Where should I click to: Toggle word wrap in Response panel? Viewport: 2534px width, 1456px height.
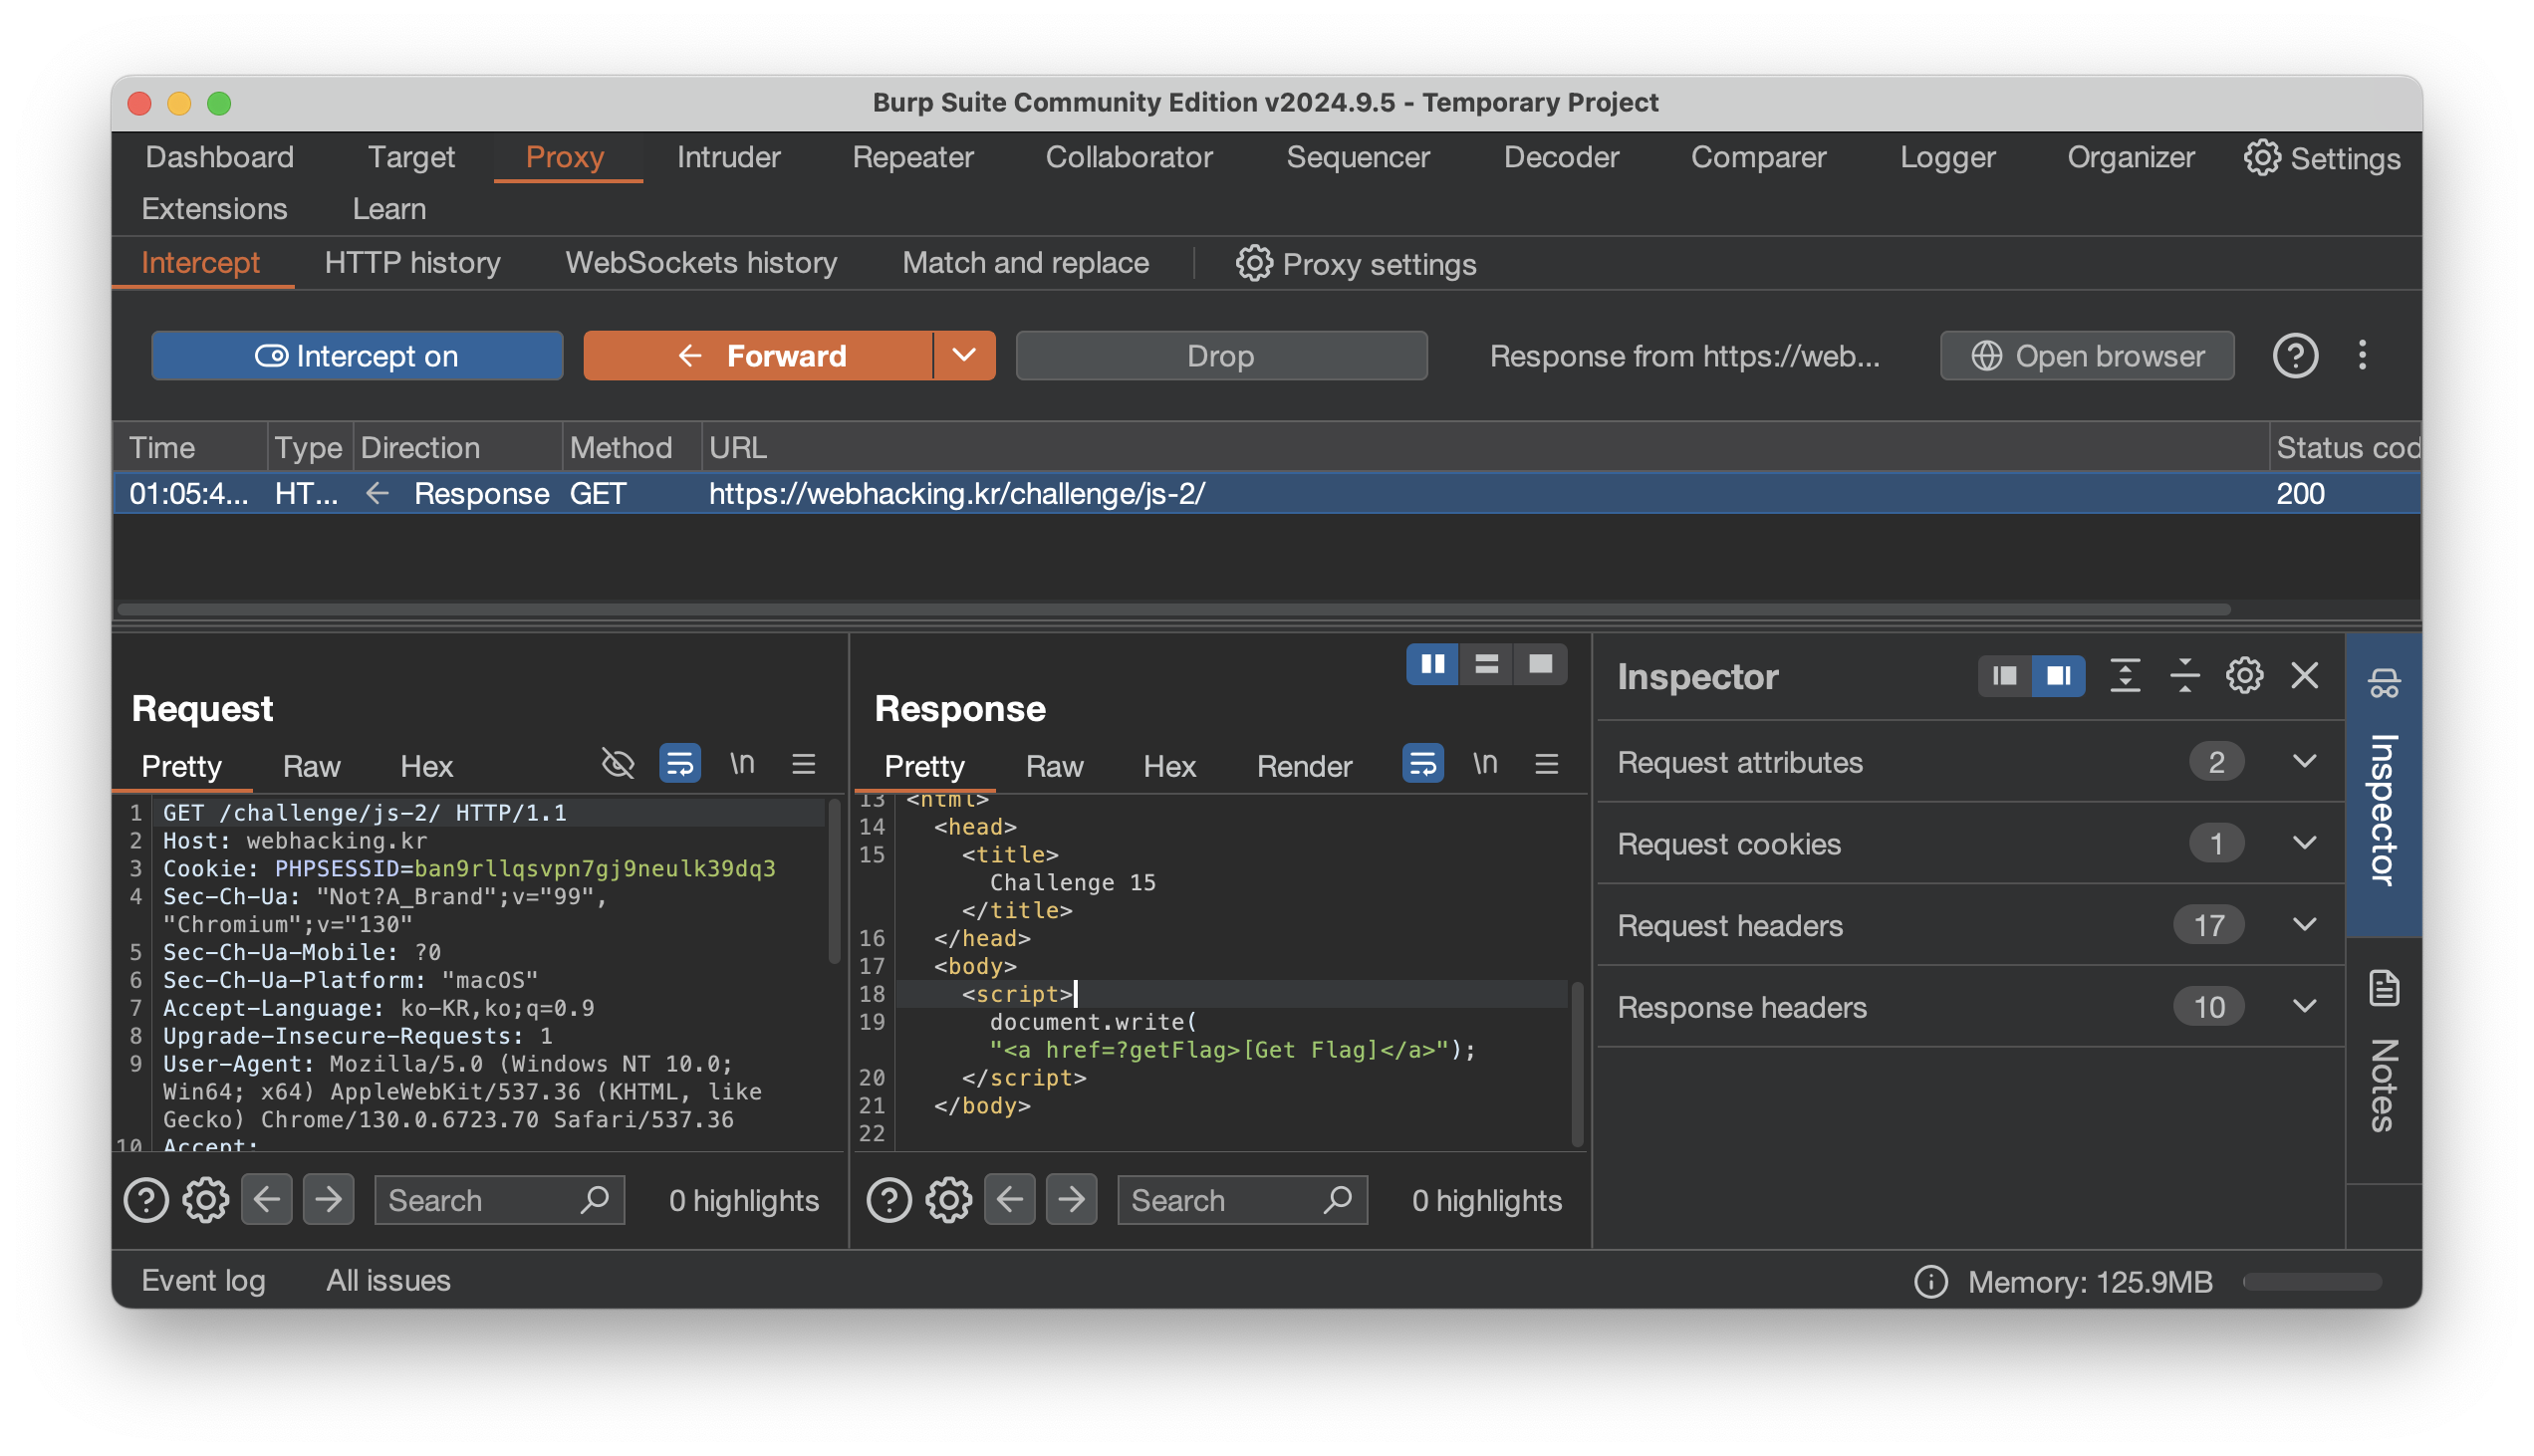1422,765
